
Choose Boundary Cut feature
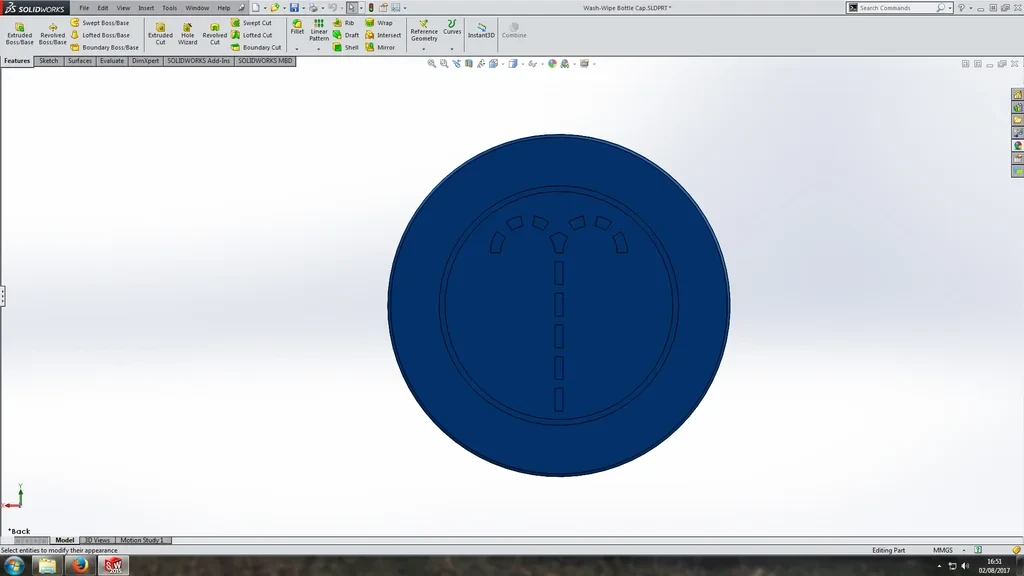(x=256, y=48)
